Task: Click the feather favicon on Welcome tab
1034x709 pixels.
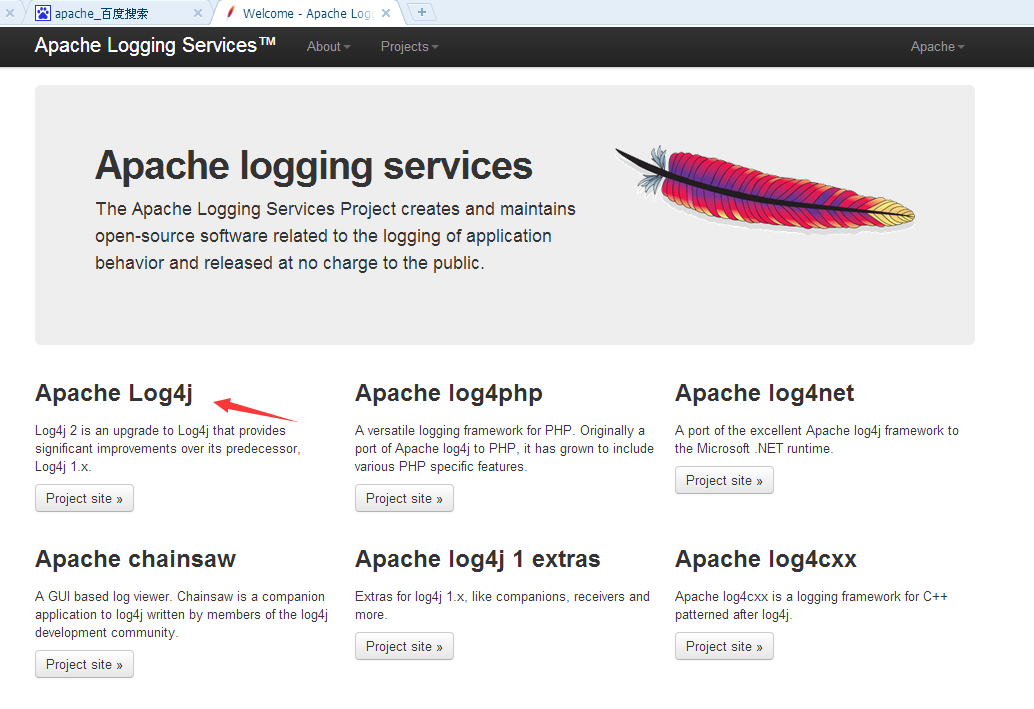Action: point(231,13)
